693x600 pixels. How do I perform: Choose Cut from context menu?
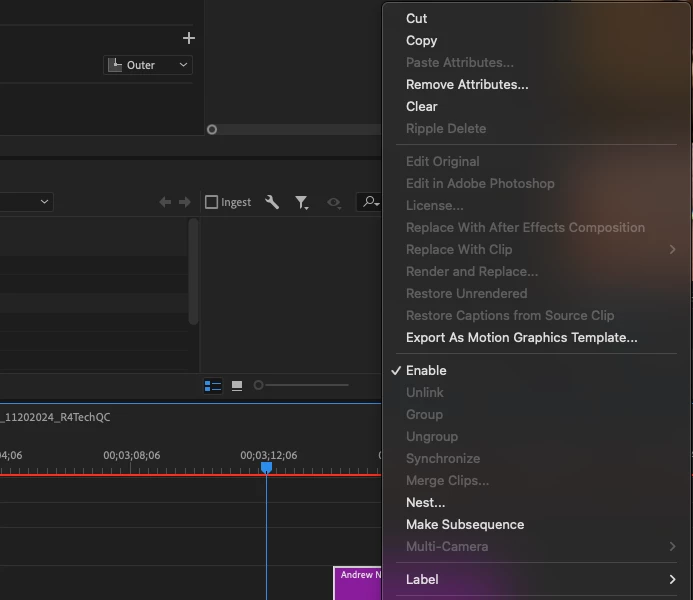point(416,19)
